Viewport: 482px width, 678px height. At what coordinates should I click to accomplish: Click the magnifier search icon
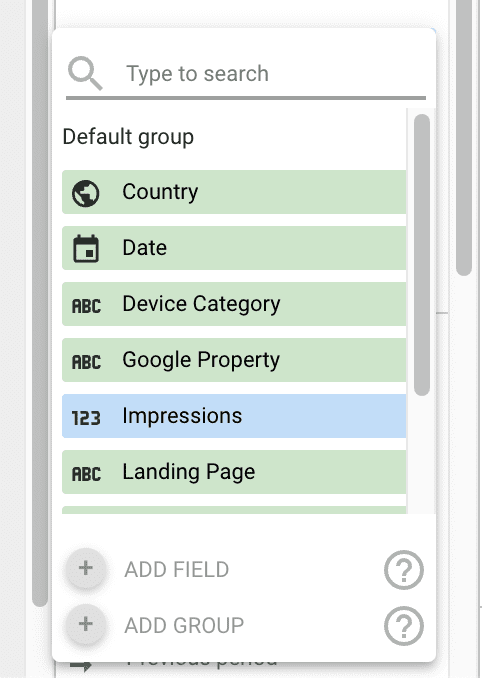pos(85,74)
